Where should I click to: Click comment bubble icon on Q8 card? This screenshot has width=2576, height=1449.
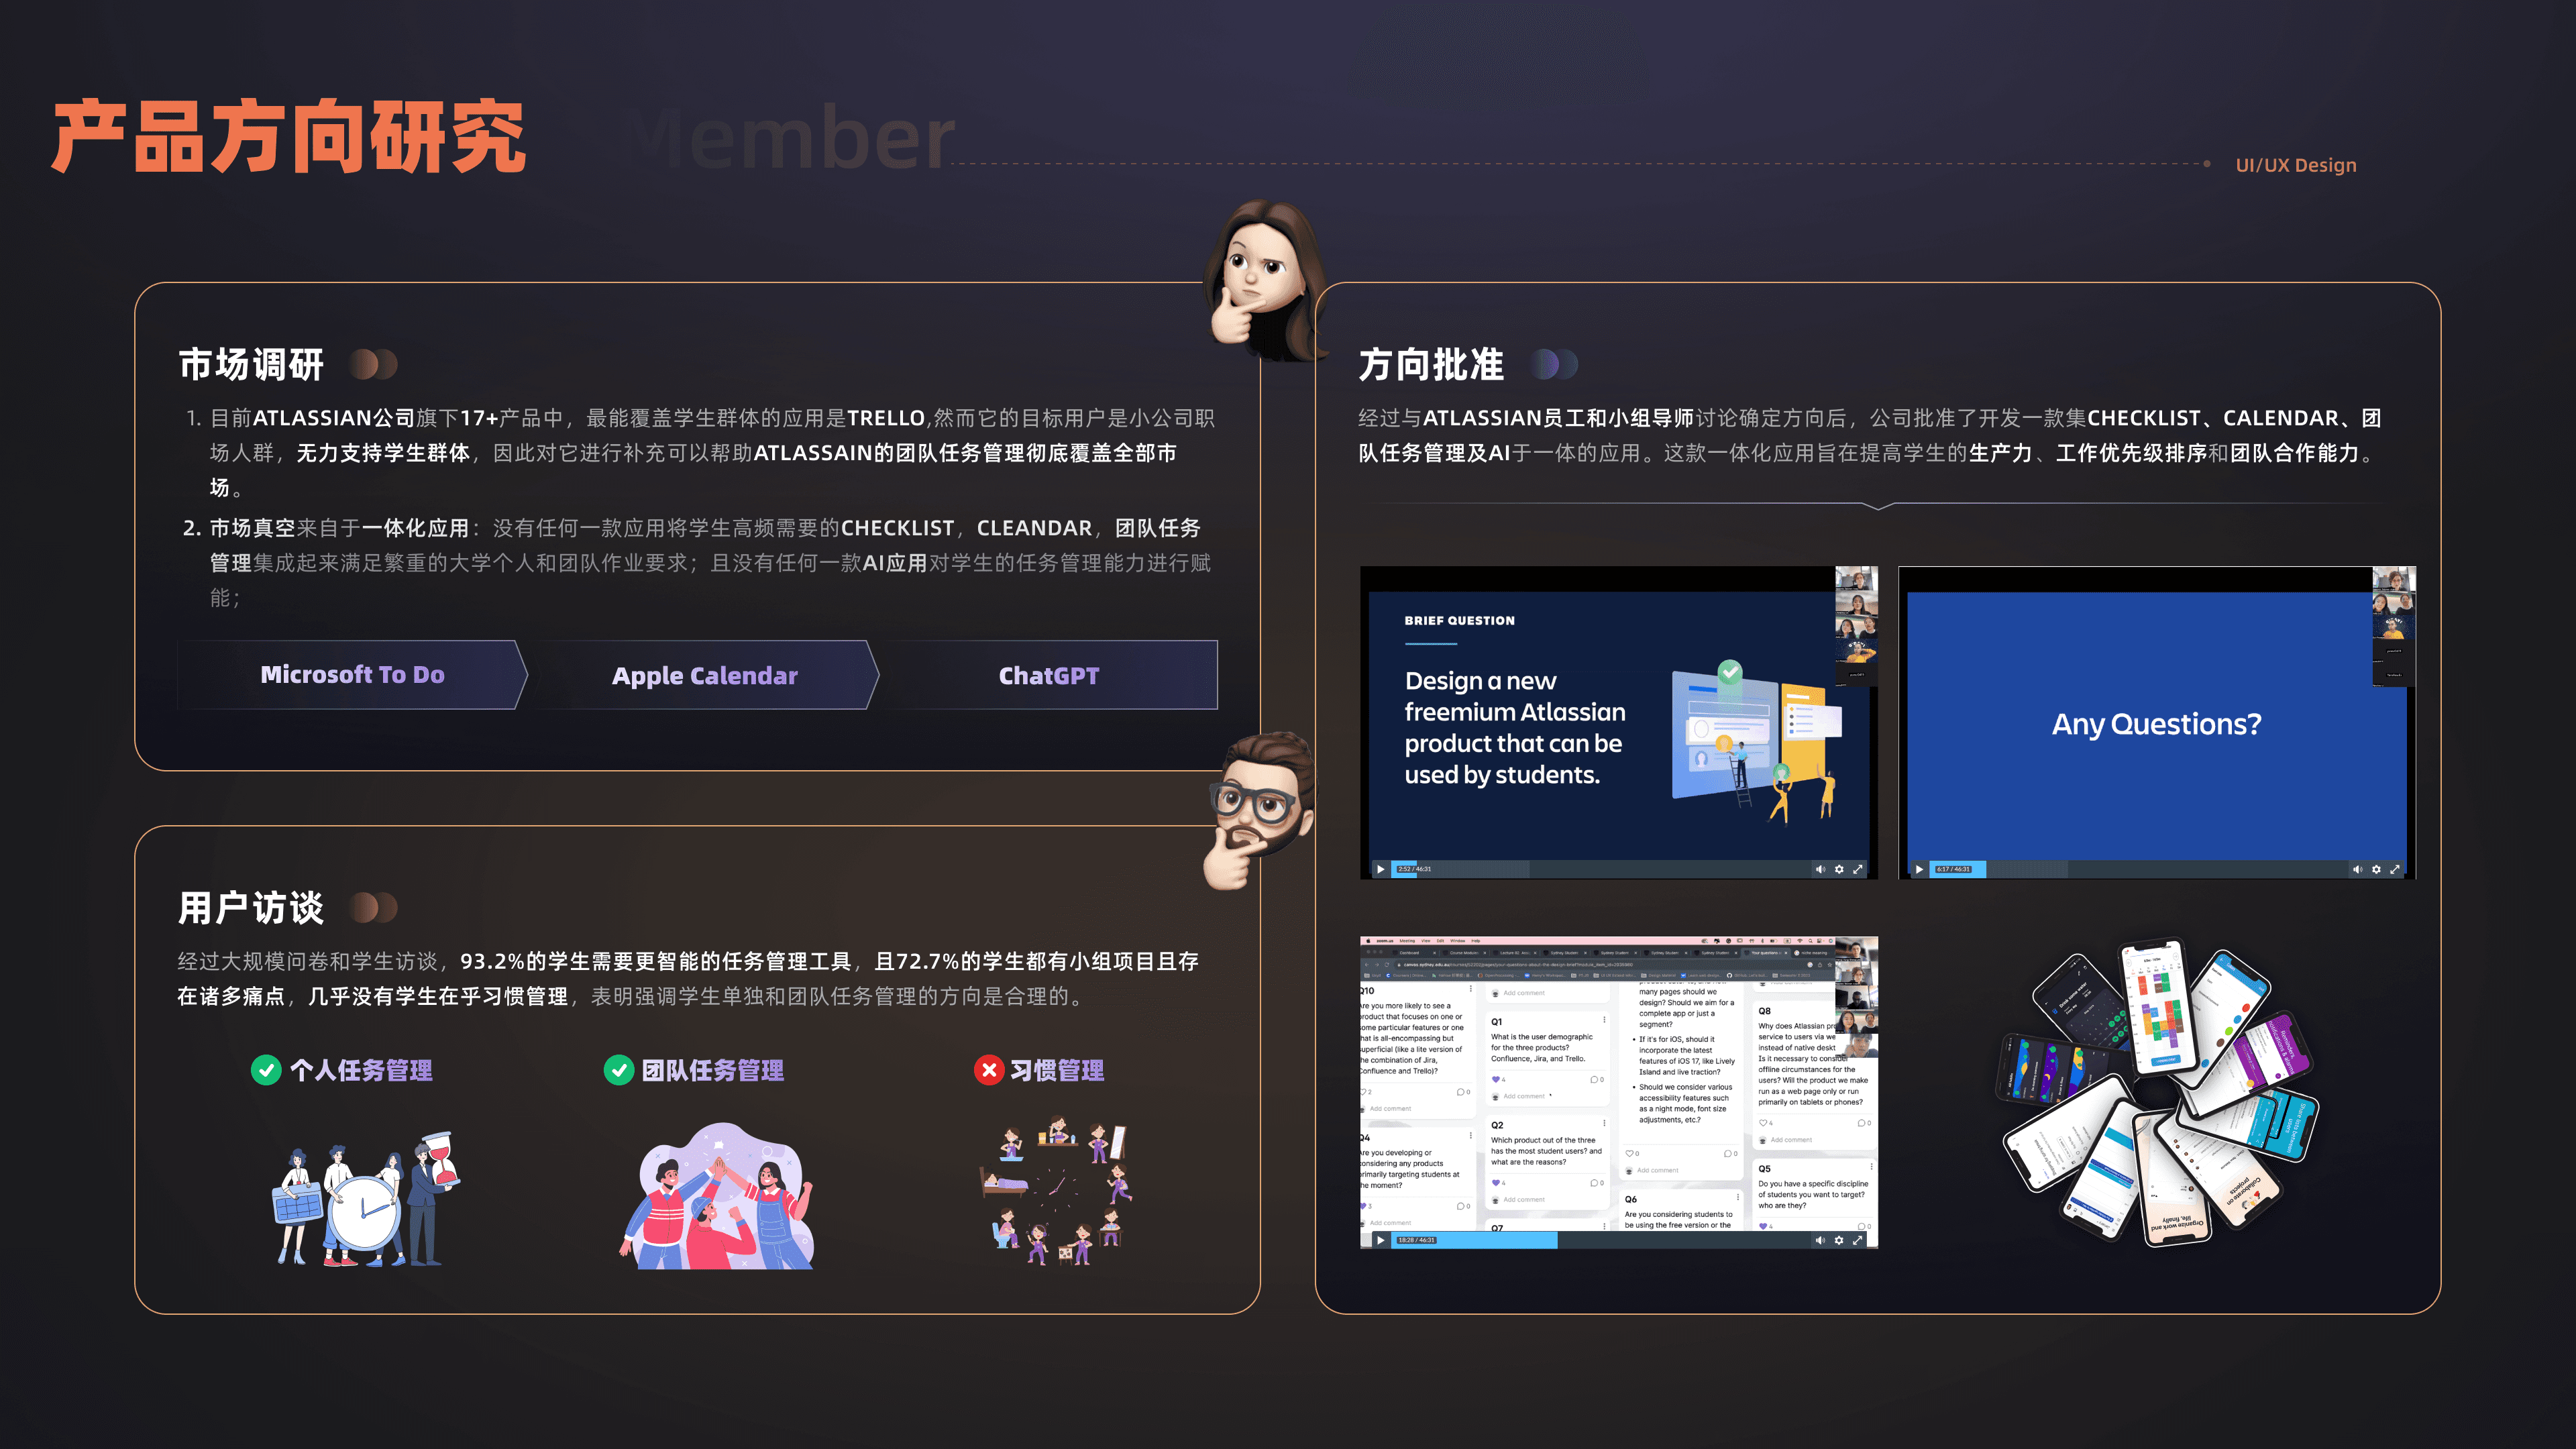pyautogui.click(x=1862, y=1123)
